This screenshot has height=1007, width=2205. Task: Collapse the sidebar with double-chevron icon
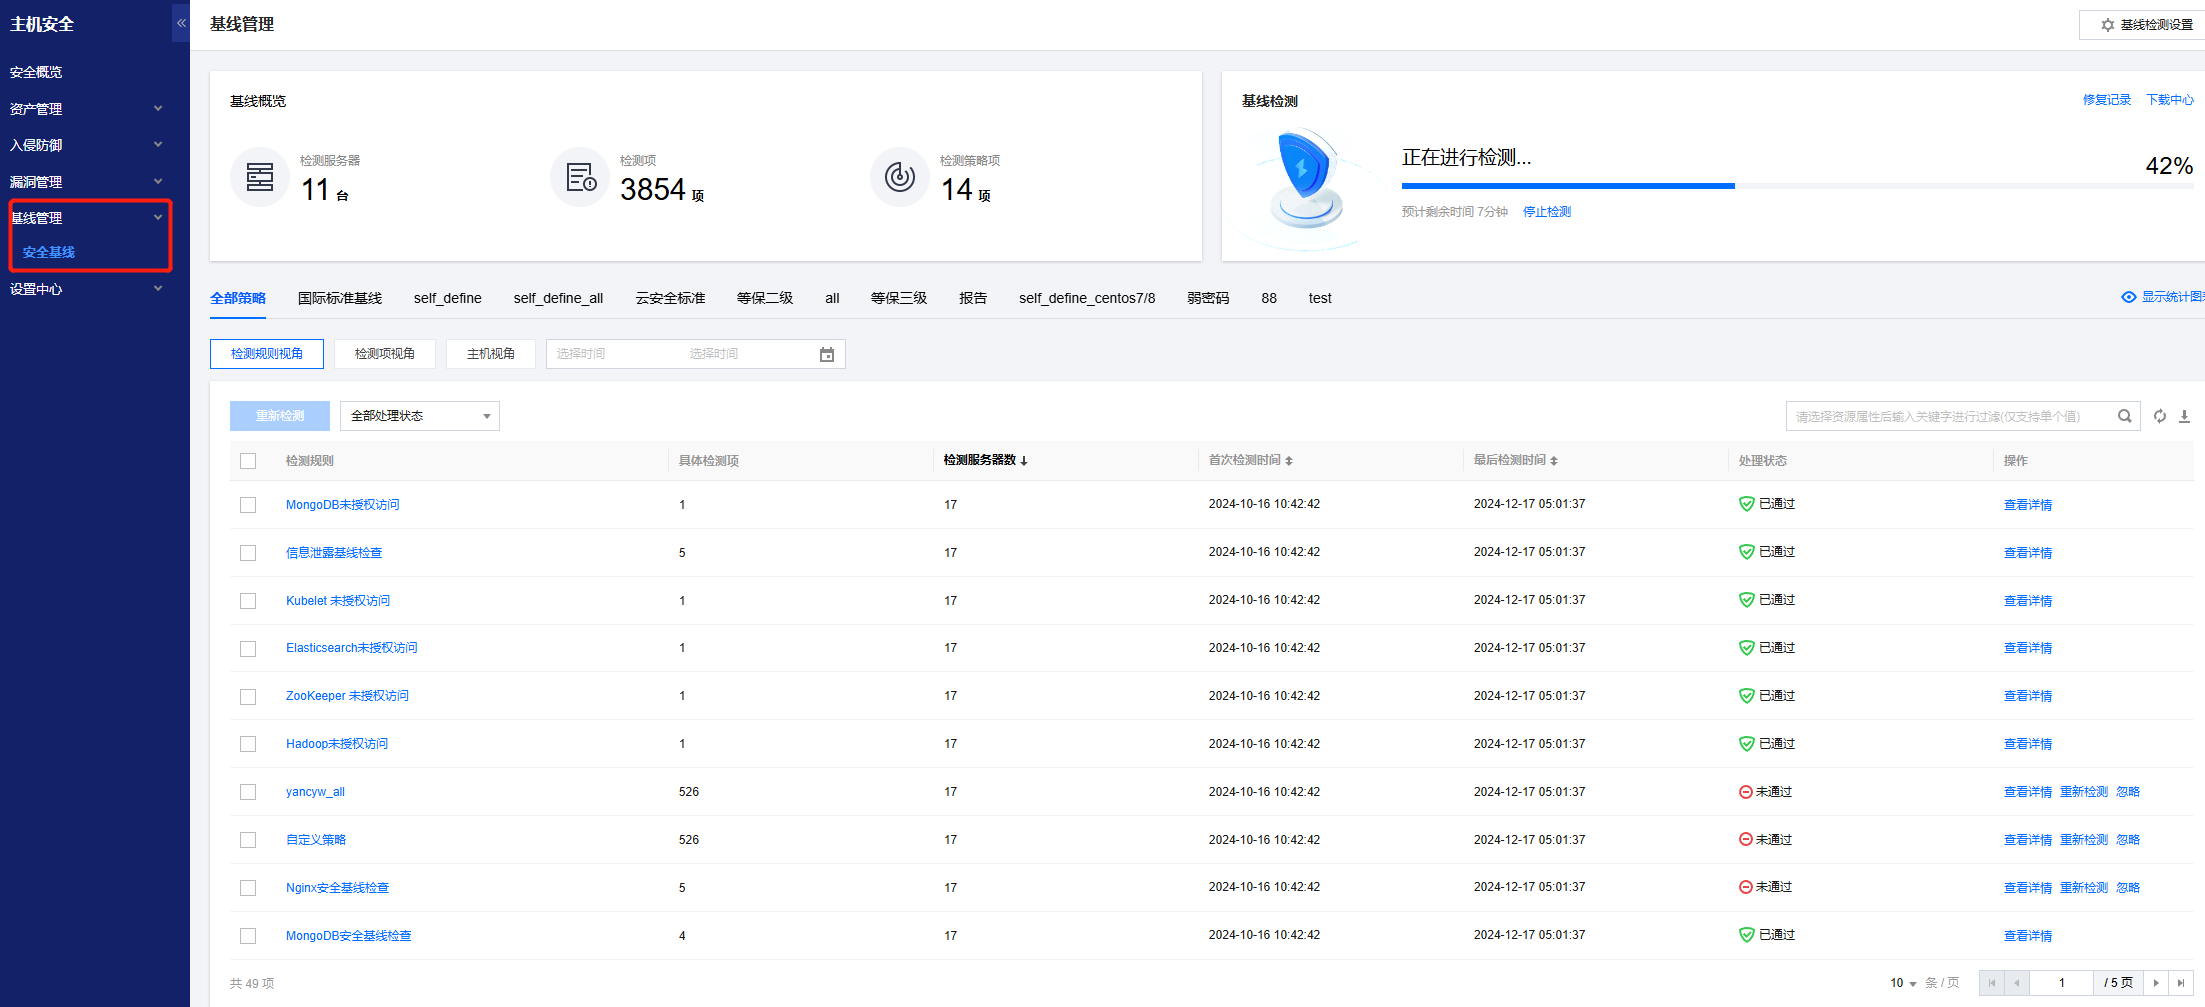(x=181, y=23)
